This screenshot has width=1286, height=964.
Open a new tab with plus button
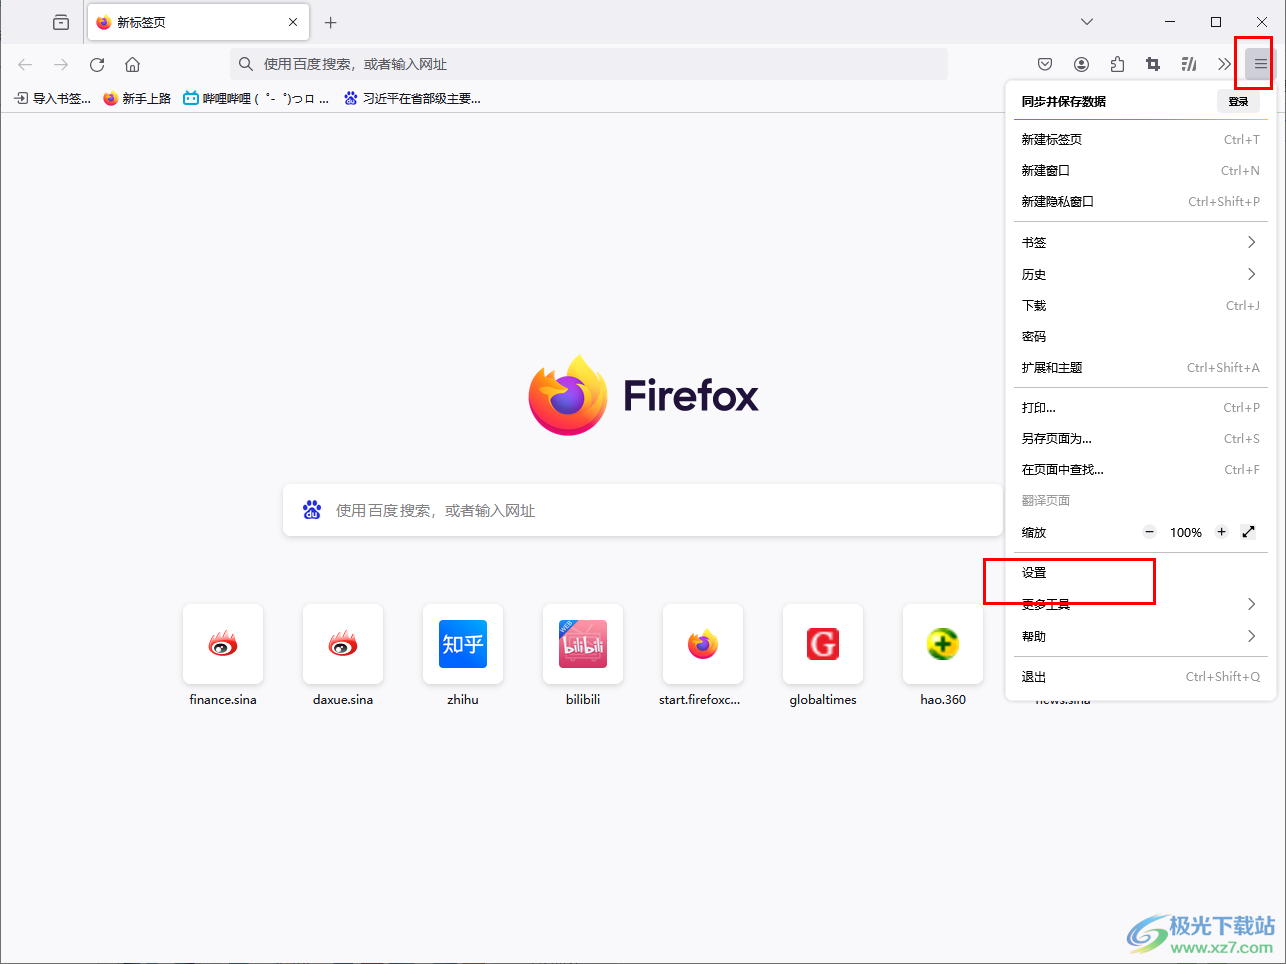[x=331, y=22]
